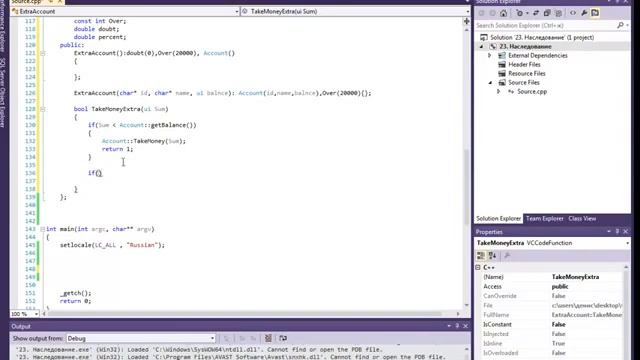This screenshot has height=360, width=640.
Task: Collapse the C++ category in Properties
Action: 478,267
